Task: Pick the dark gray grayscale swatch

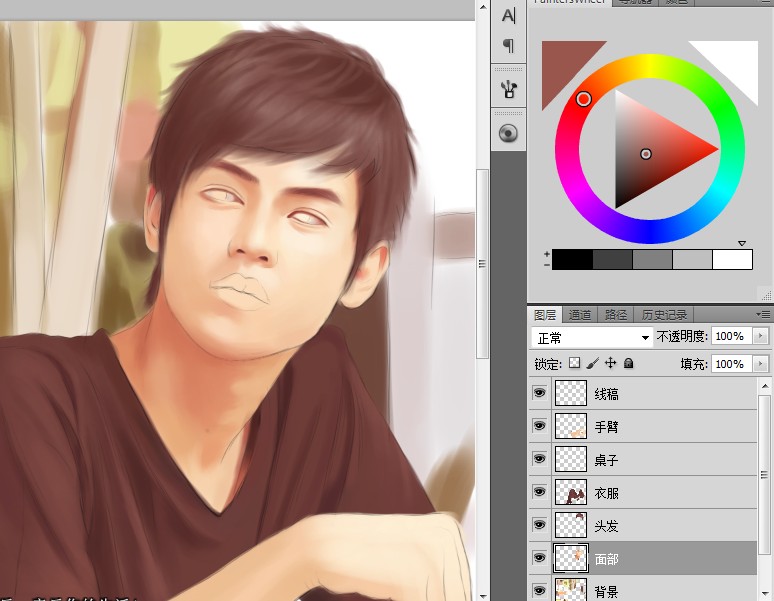Action: pos(613,260)
